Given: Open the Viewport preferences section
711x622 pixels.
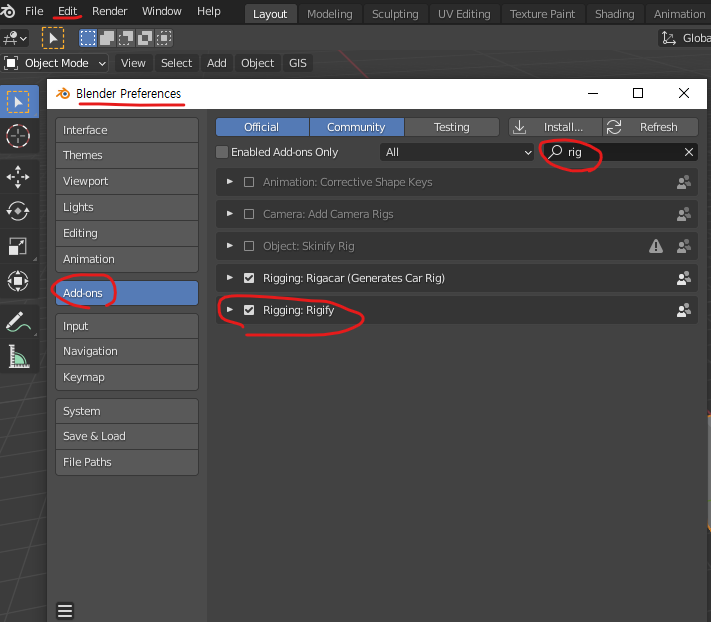Looking at the screenshot, I should tap(127, 181).
